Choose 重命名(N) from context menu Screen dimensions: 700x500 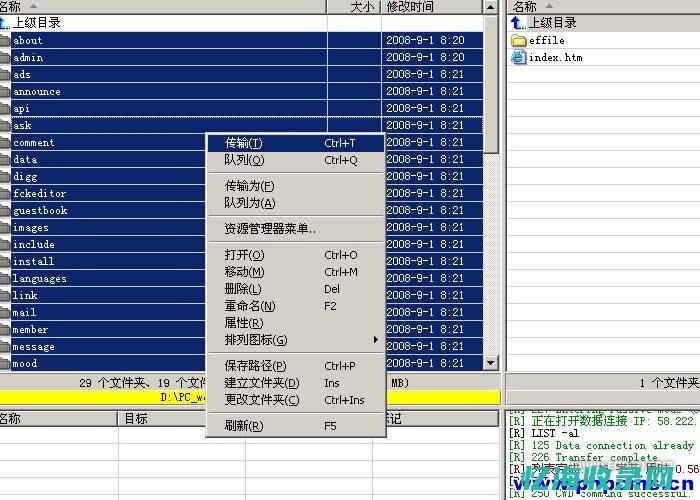(295, 306)
